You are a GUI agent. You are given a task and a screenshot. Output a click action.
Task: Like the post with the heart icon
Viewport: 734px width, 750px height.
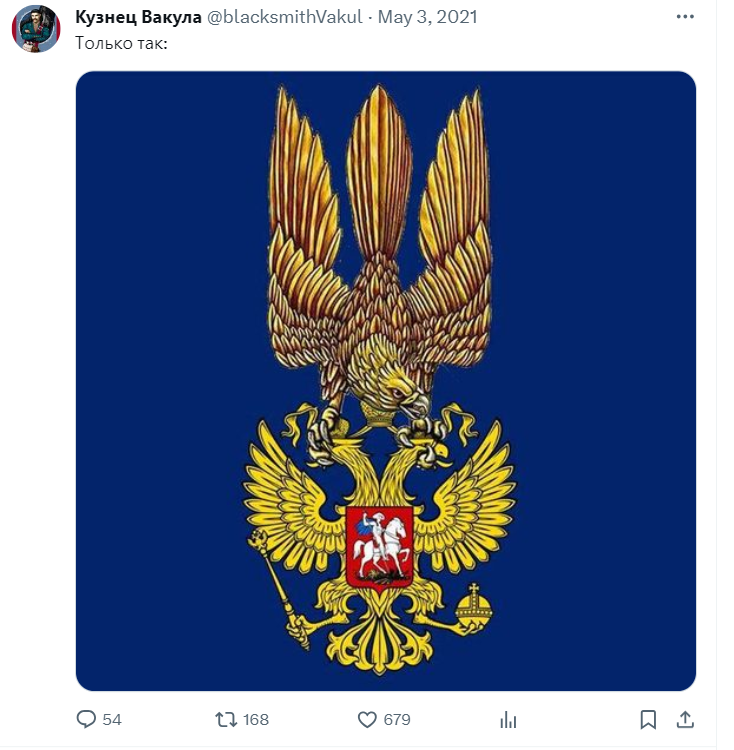click(x=367, y=719)
